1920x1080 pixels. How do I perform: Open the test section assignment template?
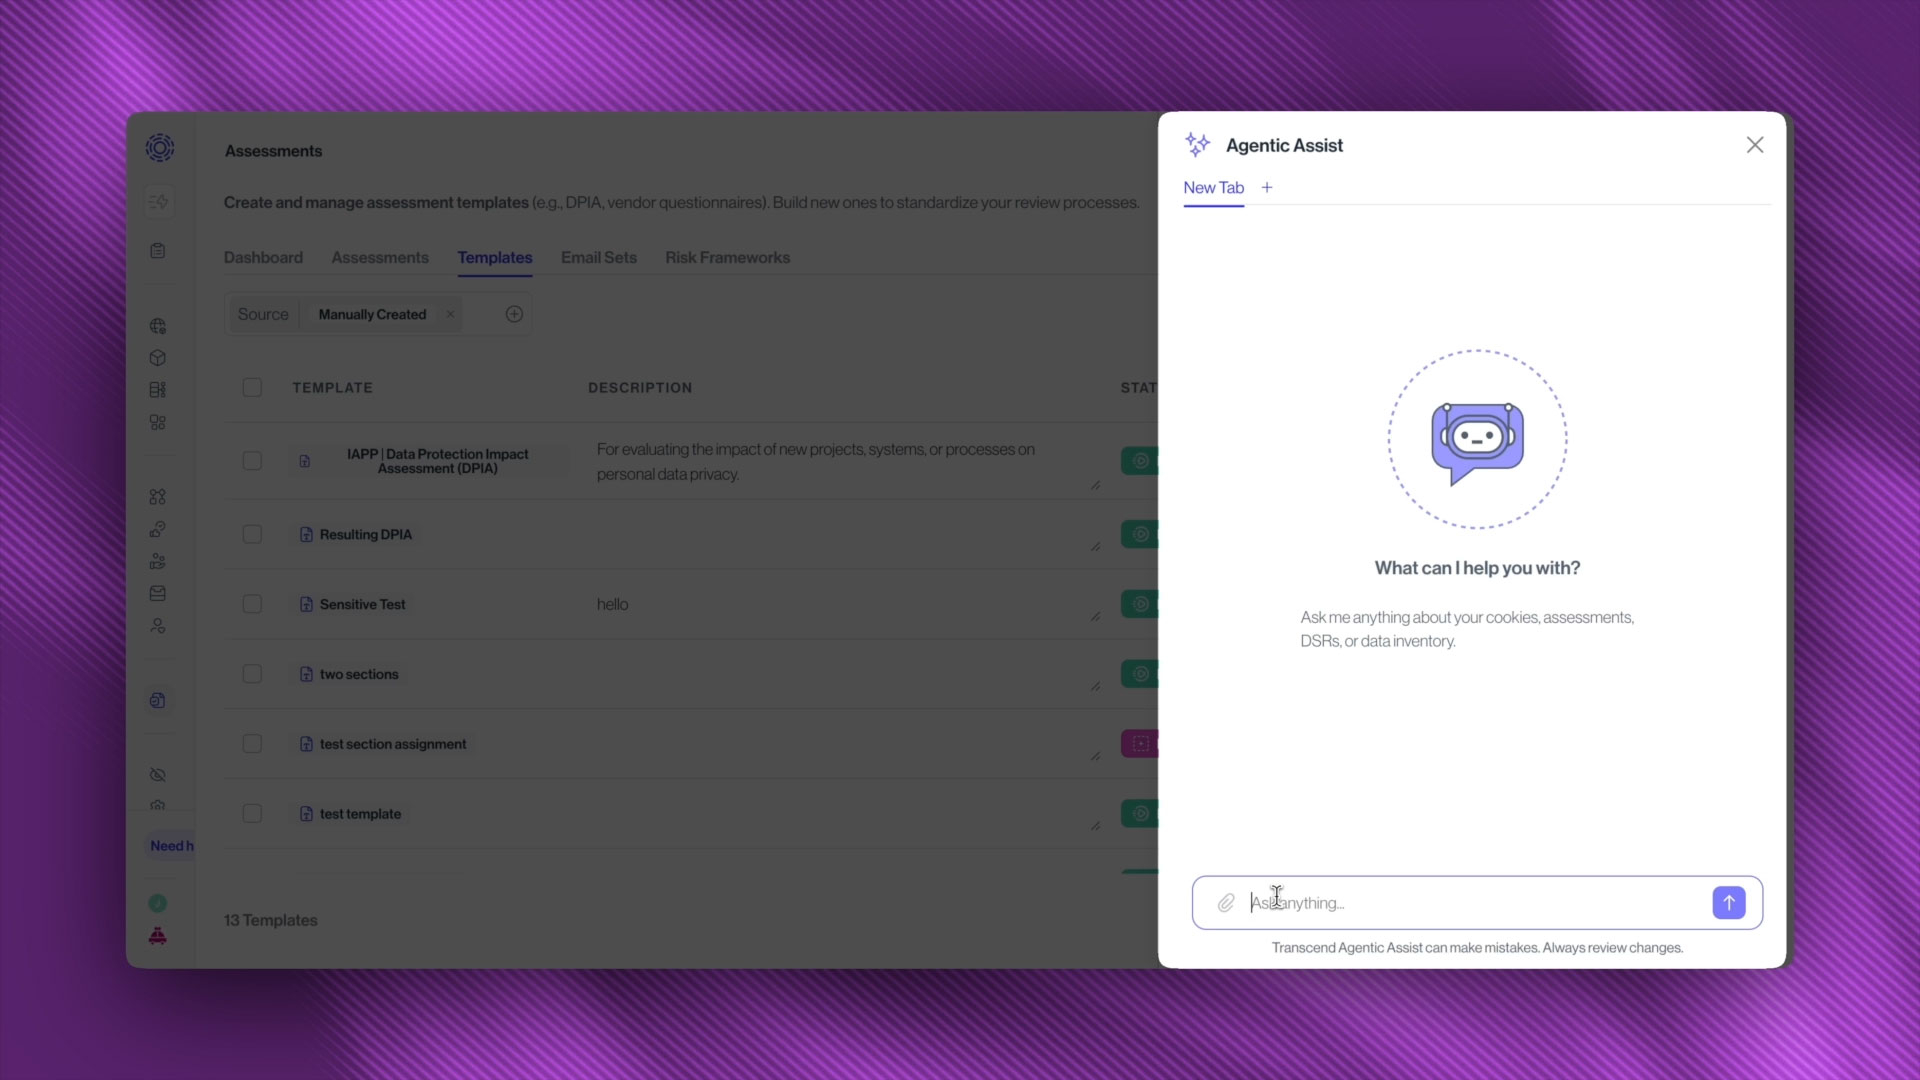coord(392,744)
